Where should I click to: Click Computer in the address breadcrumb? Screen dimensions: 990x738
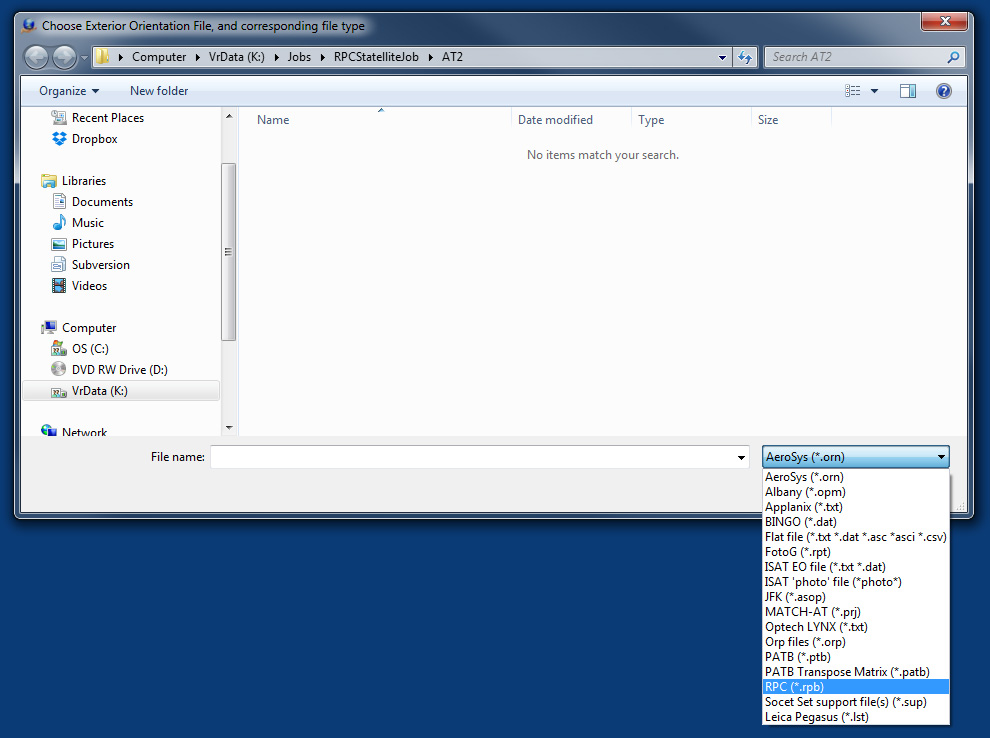pyautogui.click(x=159, y=57)
